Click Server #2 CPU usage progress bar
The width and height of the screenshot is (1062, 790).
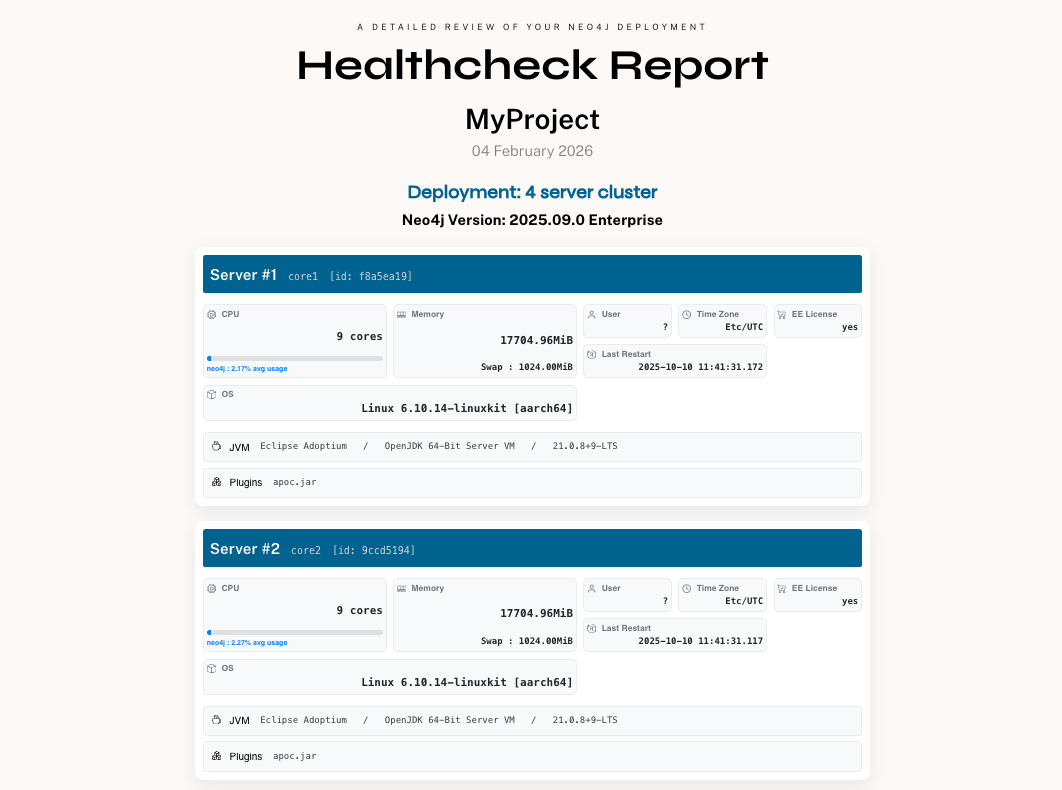point(295,632)
